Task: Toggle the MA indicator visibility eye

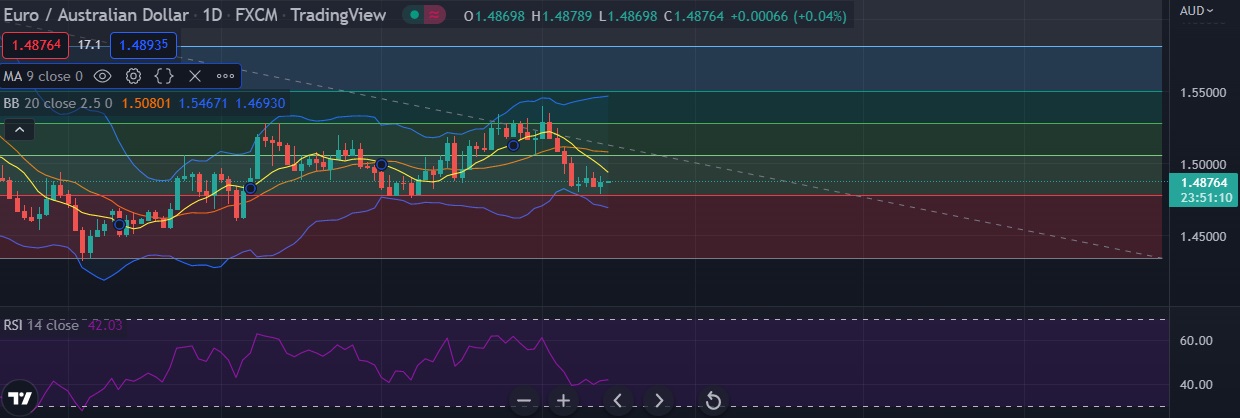Action: click(102, 76)
